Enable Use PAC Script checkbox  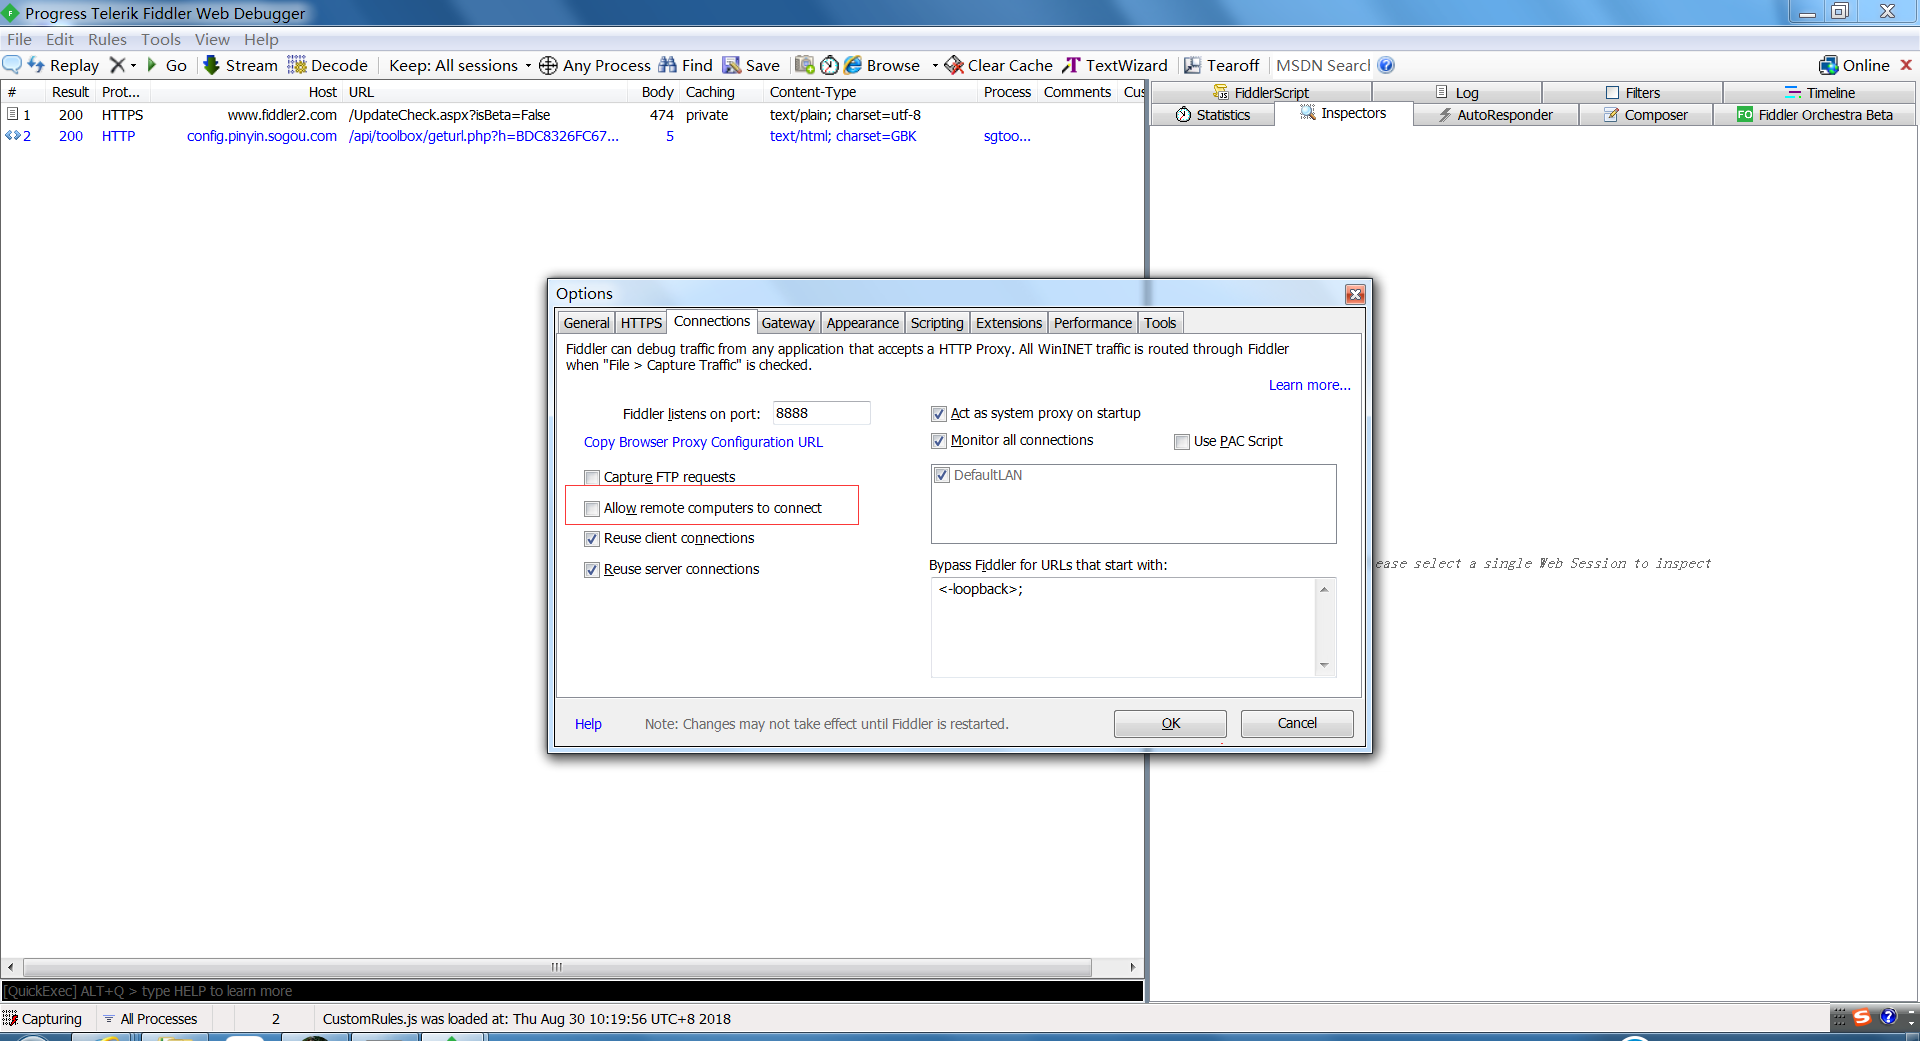point(1182,441)
